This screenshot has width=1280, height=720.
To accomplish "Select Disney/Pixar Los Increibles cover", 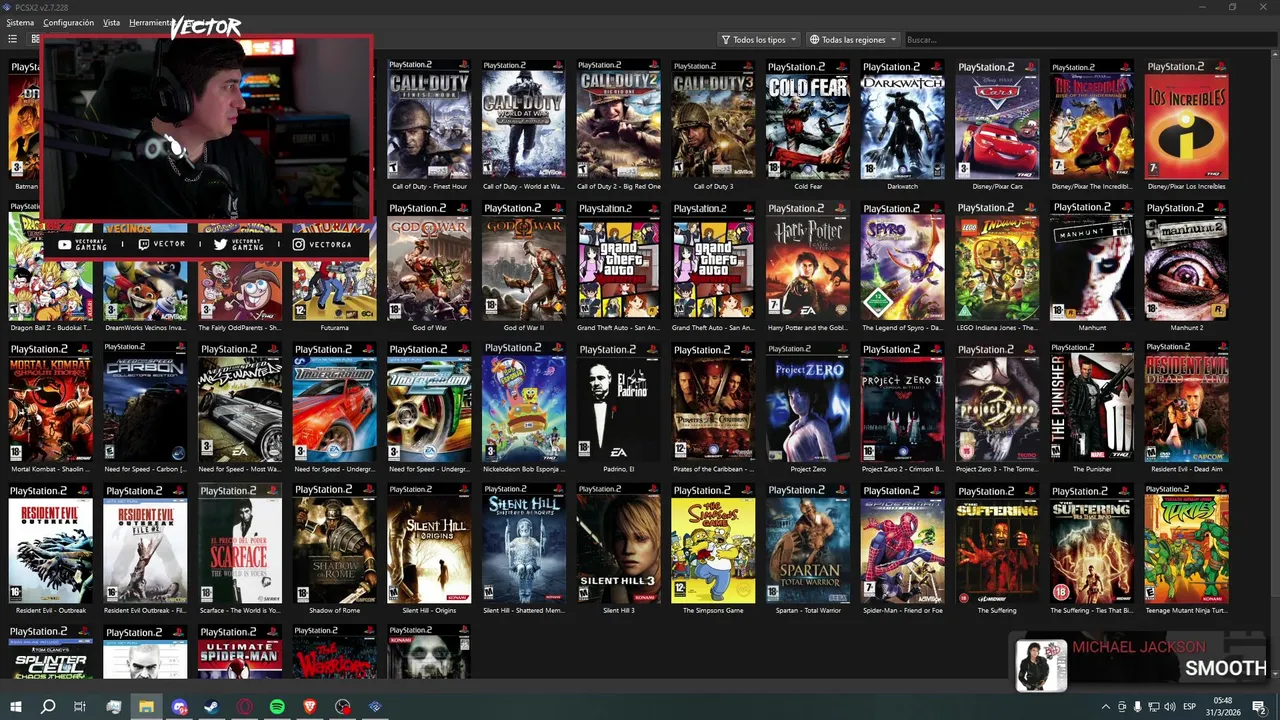I will pos(1186,120).
